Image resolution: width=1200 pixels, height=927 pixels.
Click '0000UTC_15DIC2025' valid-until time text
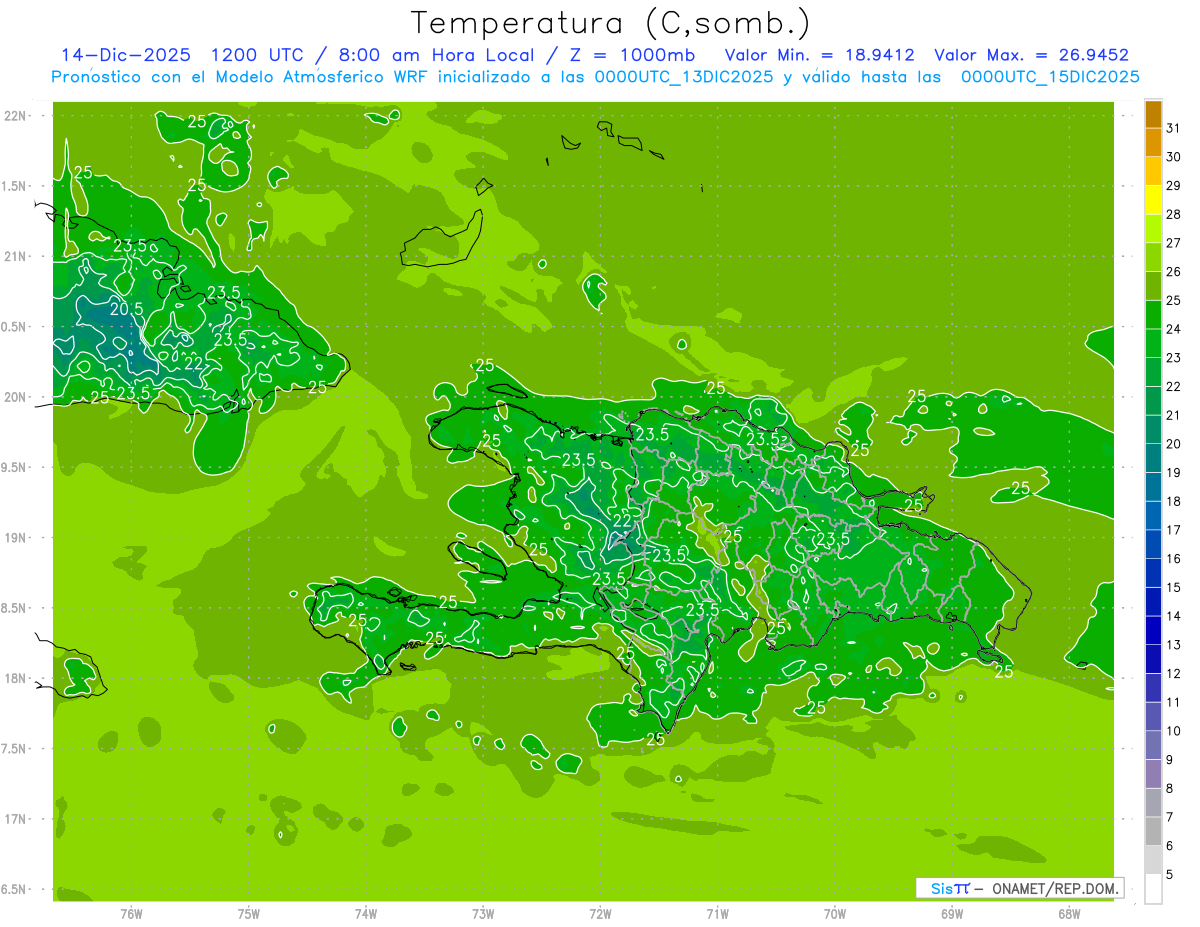pyautogui.click(x=1050, y=77)
